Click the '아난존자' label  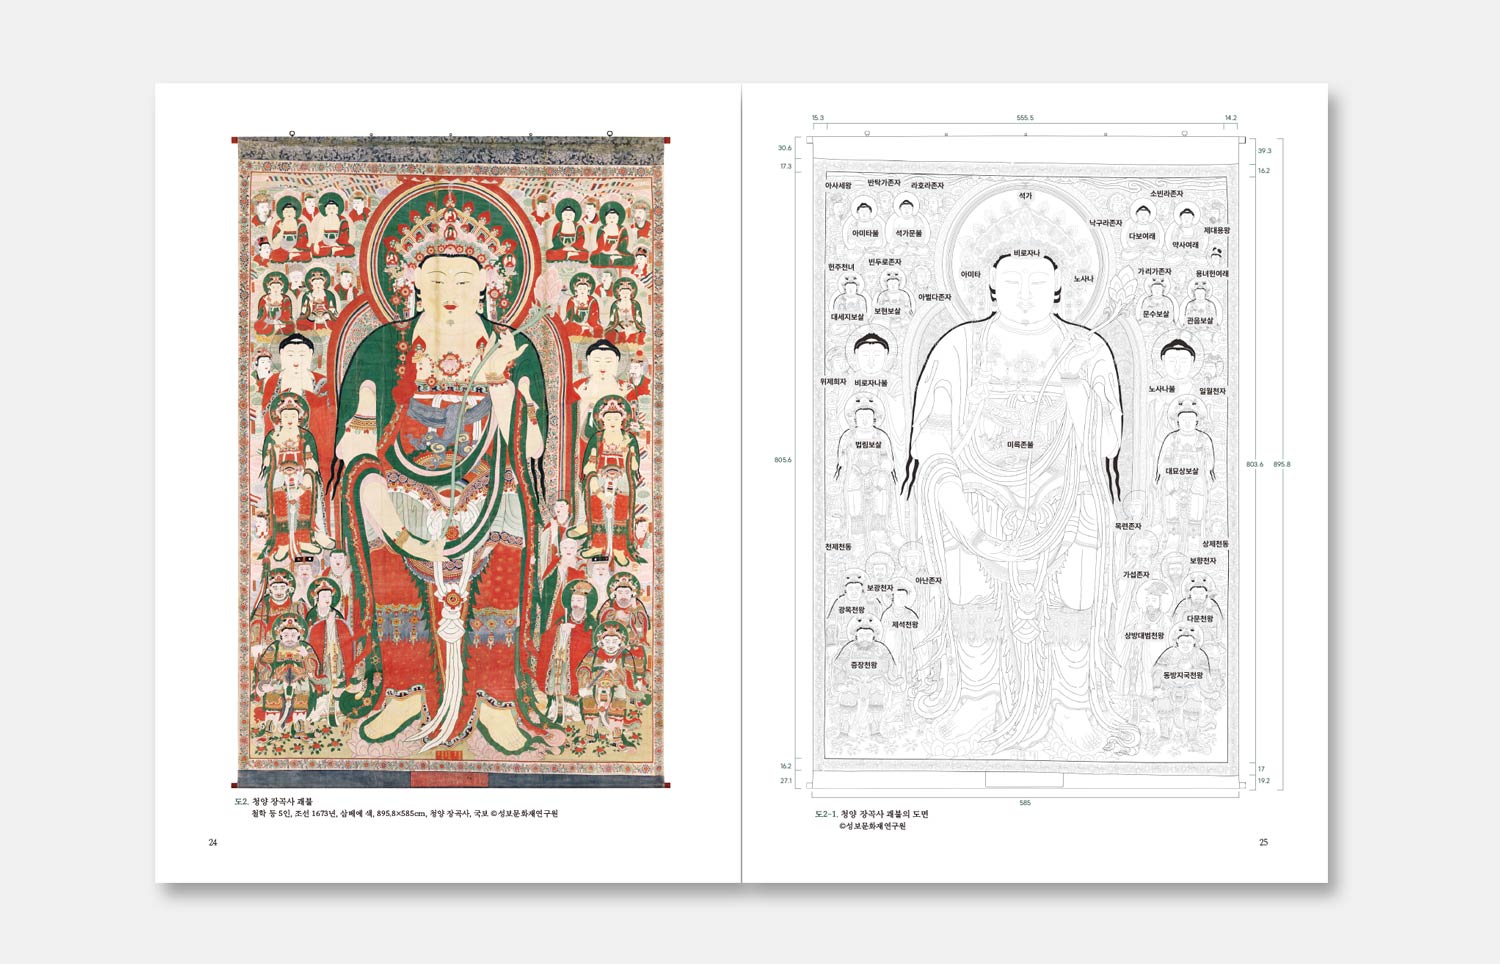click(x=928, y=580)
